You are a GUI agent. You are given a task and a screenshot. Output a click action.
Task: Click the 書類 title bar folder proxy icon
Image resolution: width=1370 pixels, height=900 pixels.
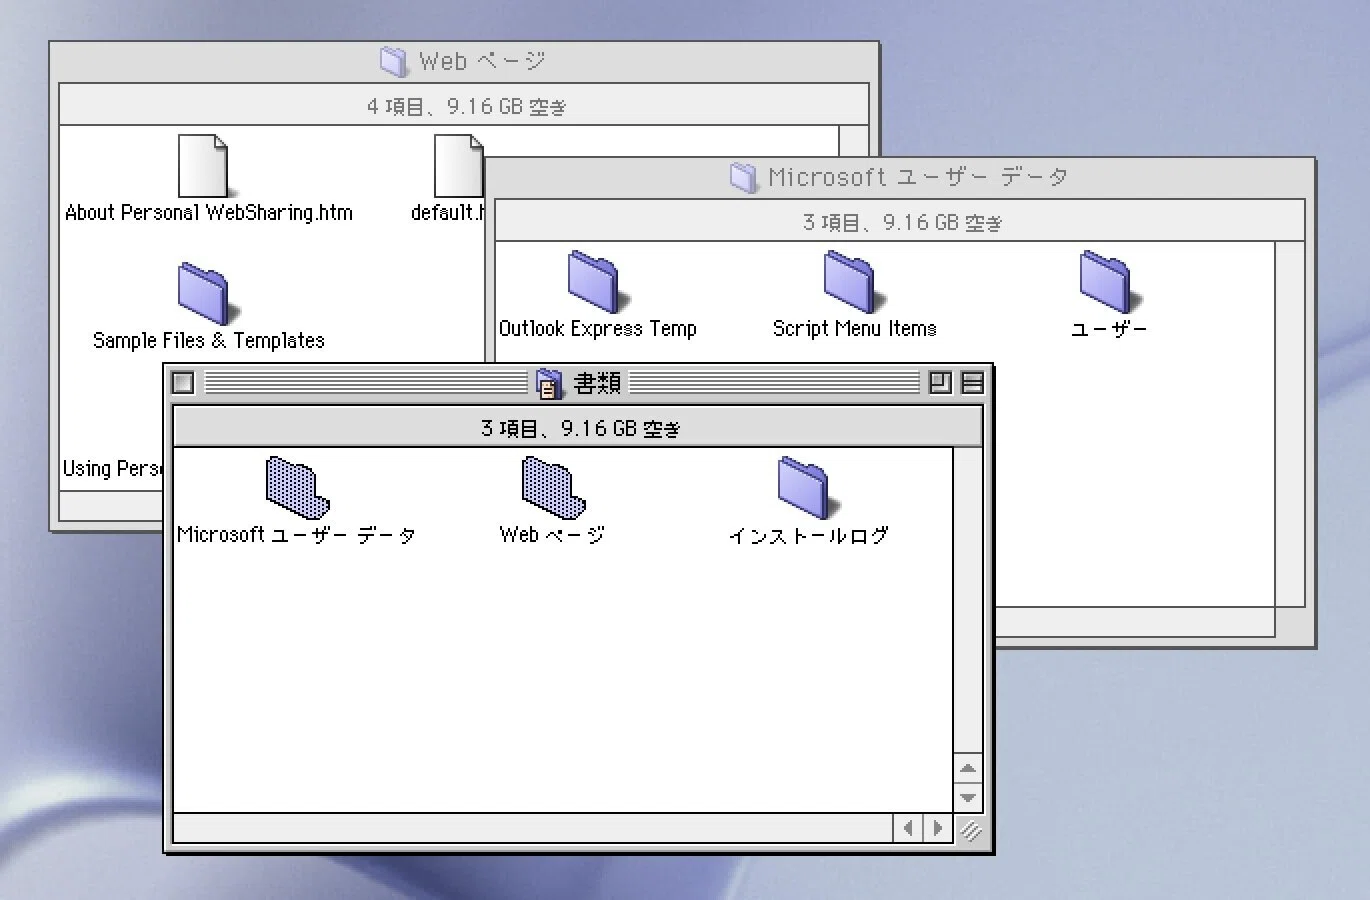pos(549,383)
